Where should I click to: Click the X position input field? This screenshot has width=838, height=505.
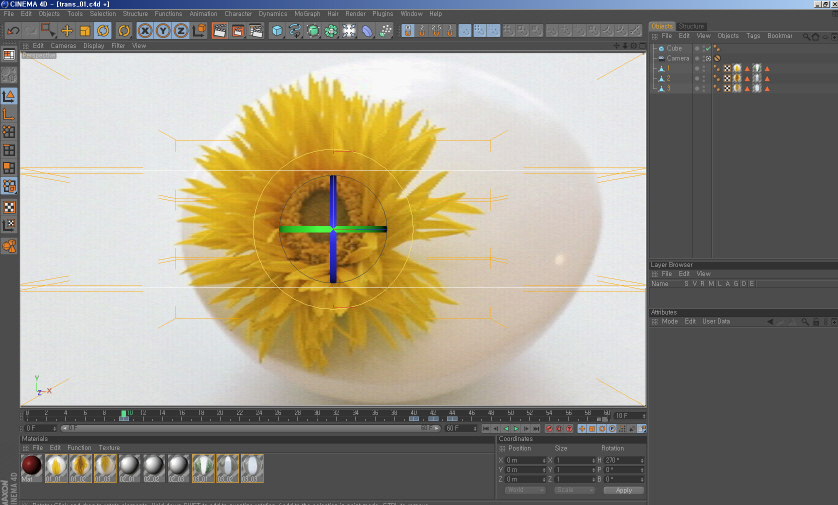pyautogui.click(x=524, y=459)
